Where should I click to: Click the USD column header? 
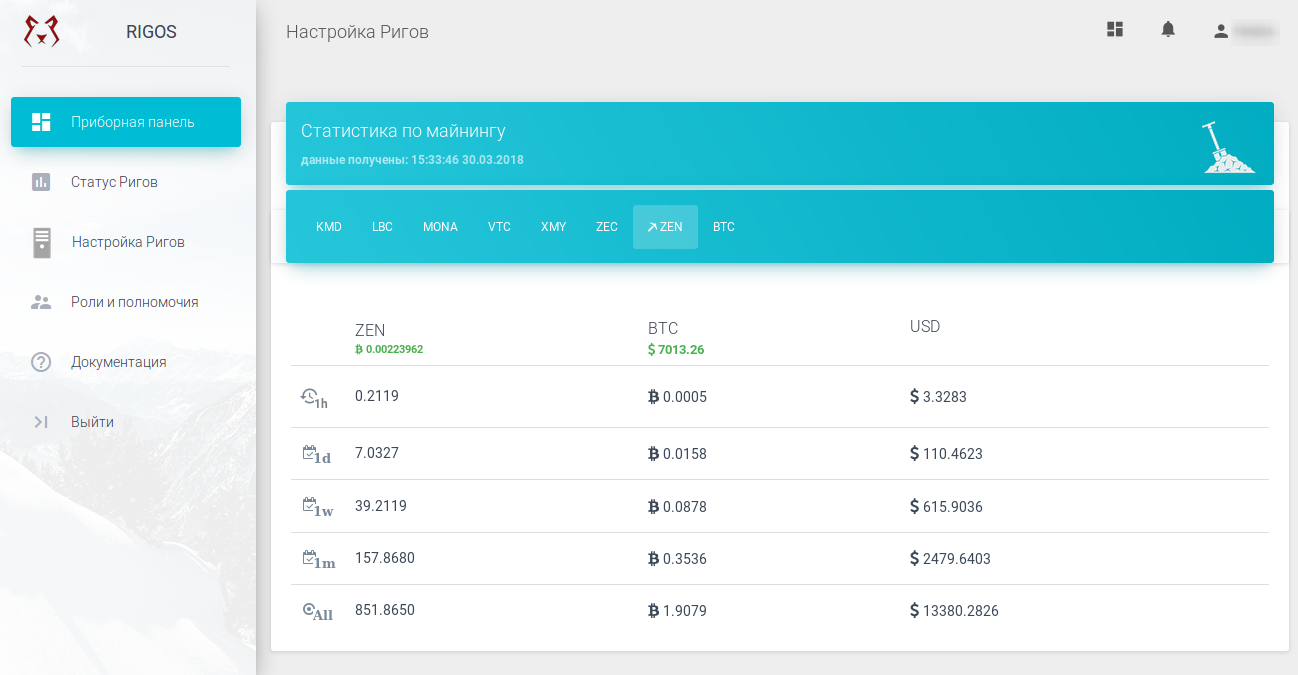(x=925, y=327)
